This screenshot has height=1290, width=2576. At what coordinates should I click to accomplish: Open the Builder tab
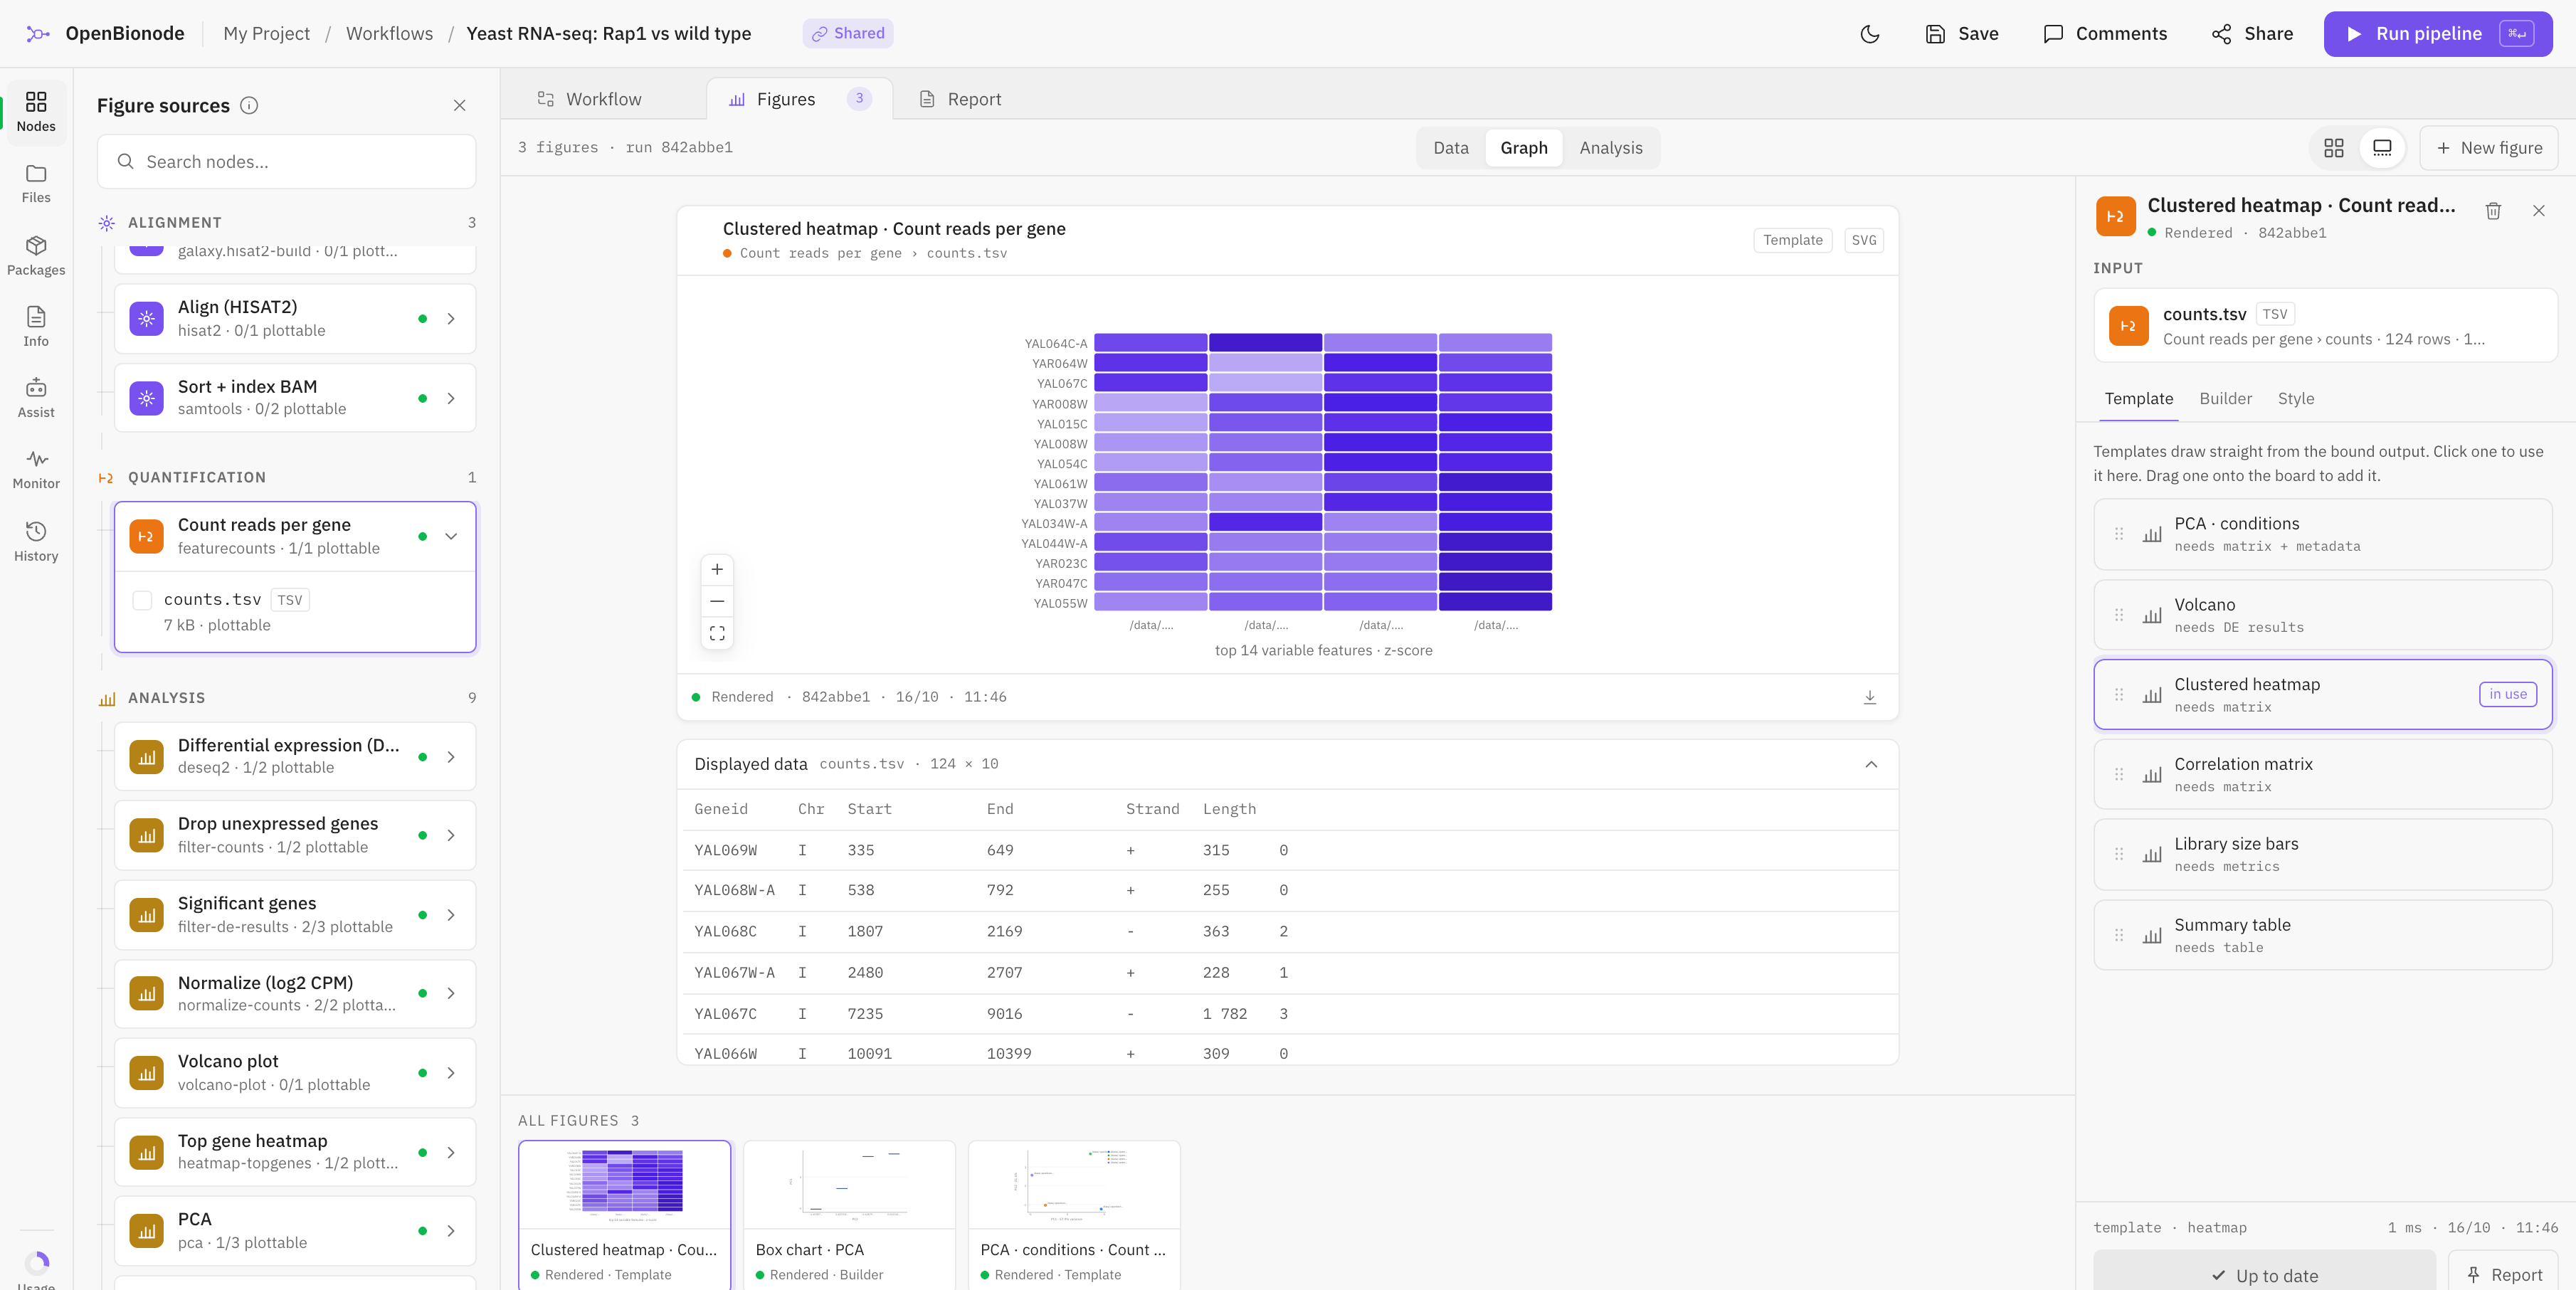[2225, 398]
